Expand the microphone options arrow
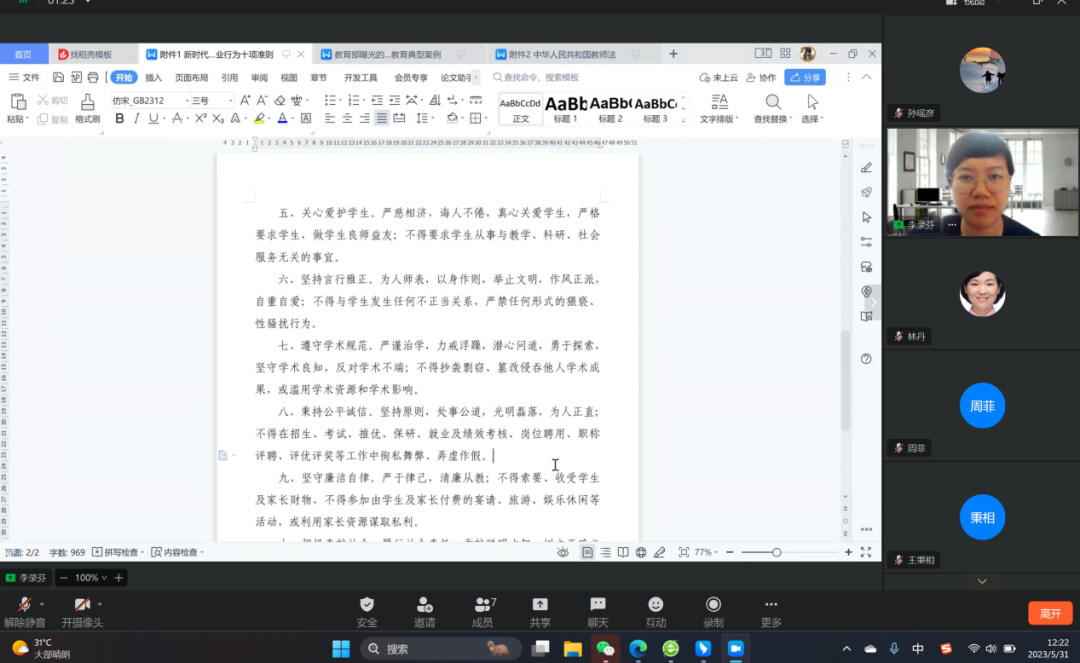 pos(42,604)
